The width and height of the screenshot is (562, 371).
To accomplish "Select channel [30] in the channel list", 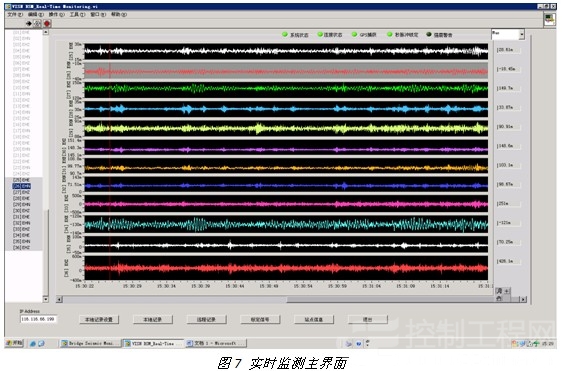I will click(x=22, y=211).
